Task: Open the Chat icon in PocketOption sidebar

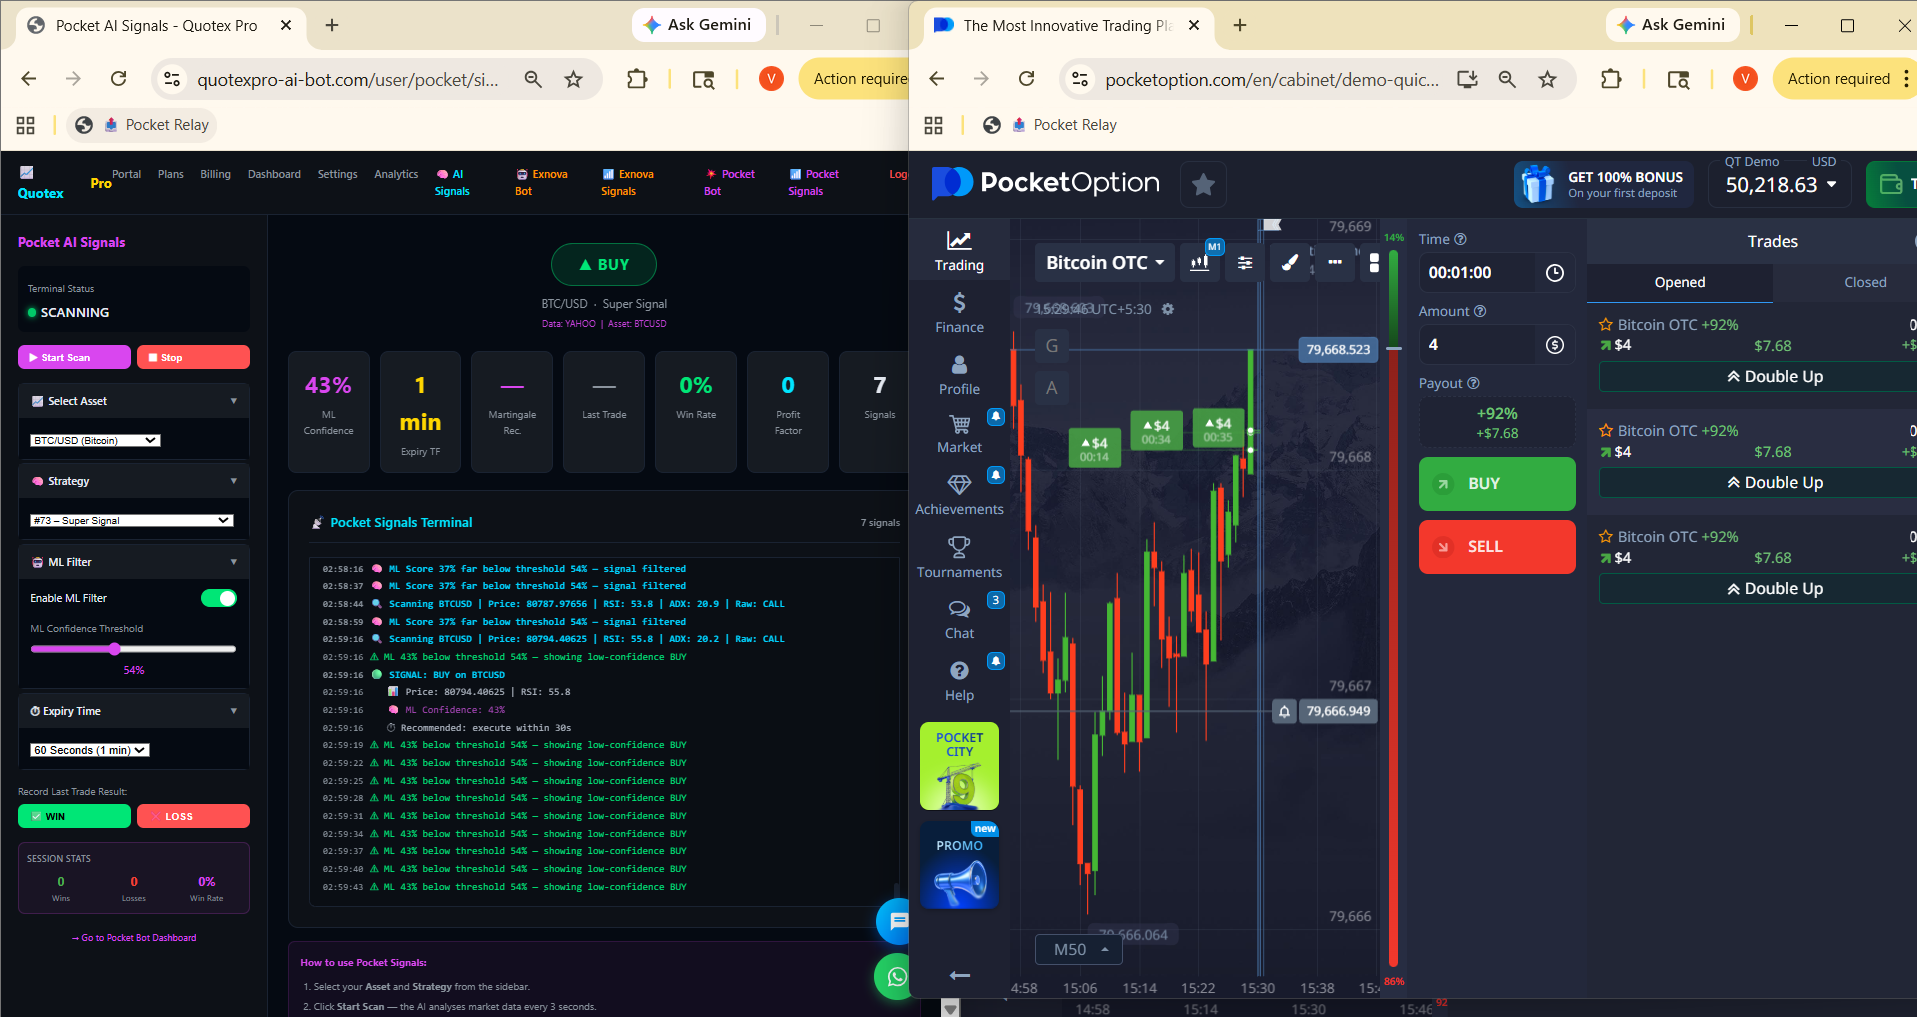Action: click(959, 619)
